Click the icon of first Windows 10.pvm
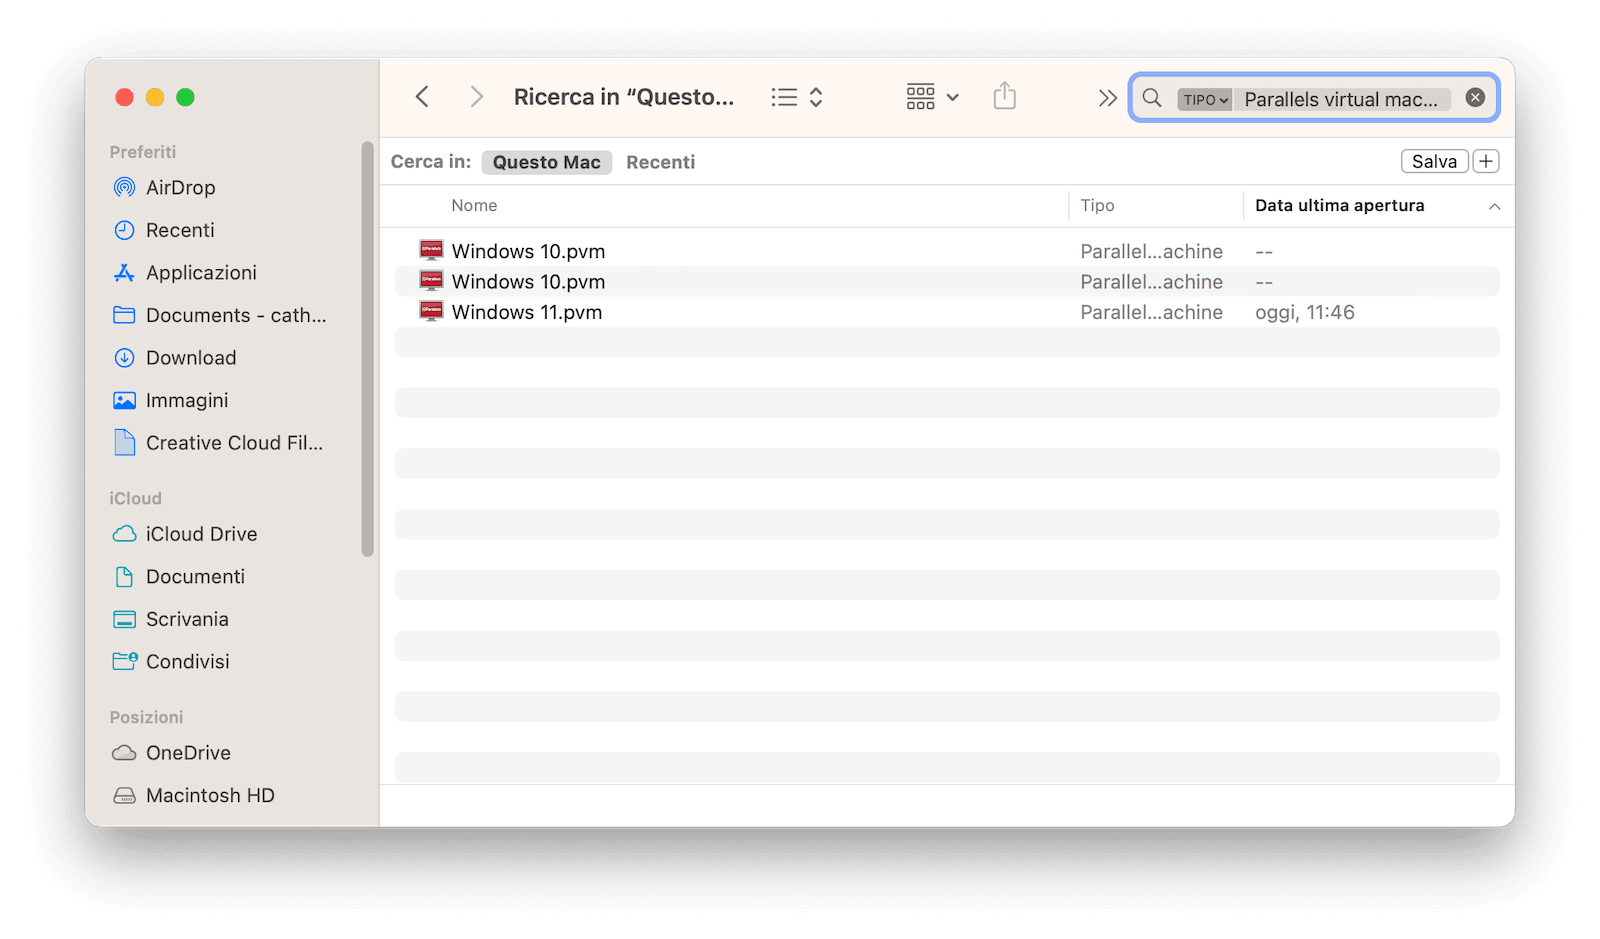The height and width of the screenshot is (939, 1600). pos(431,250)
